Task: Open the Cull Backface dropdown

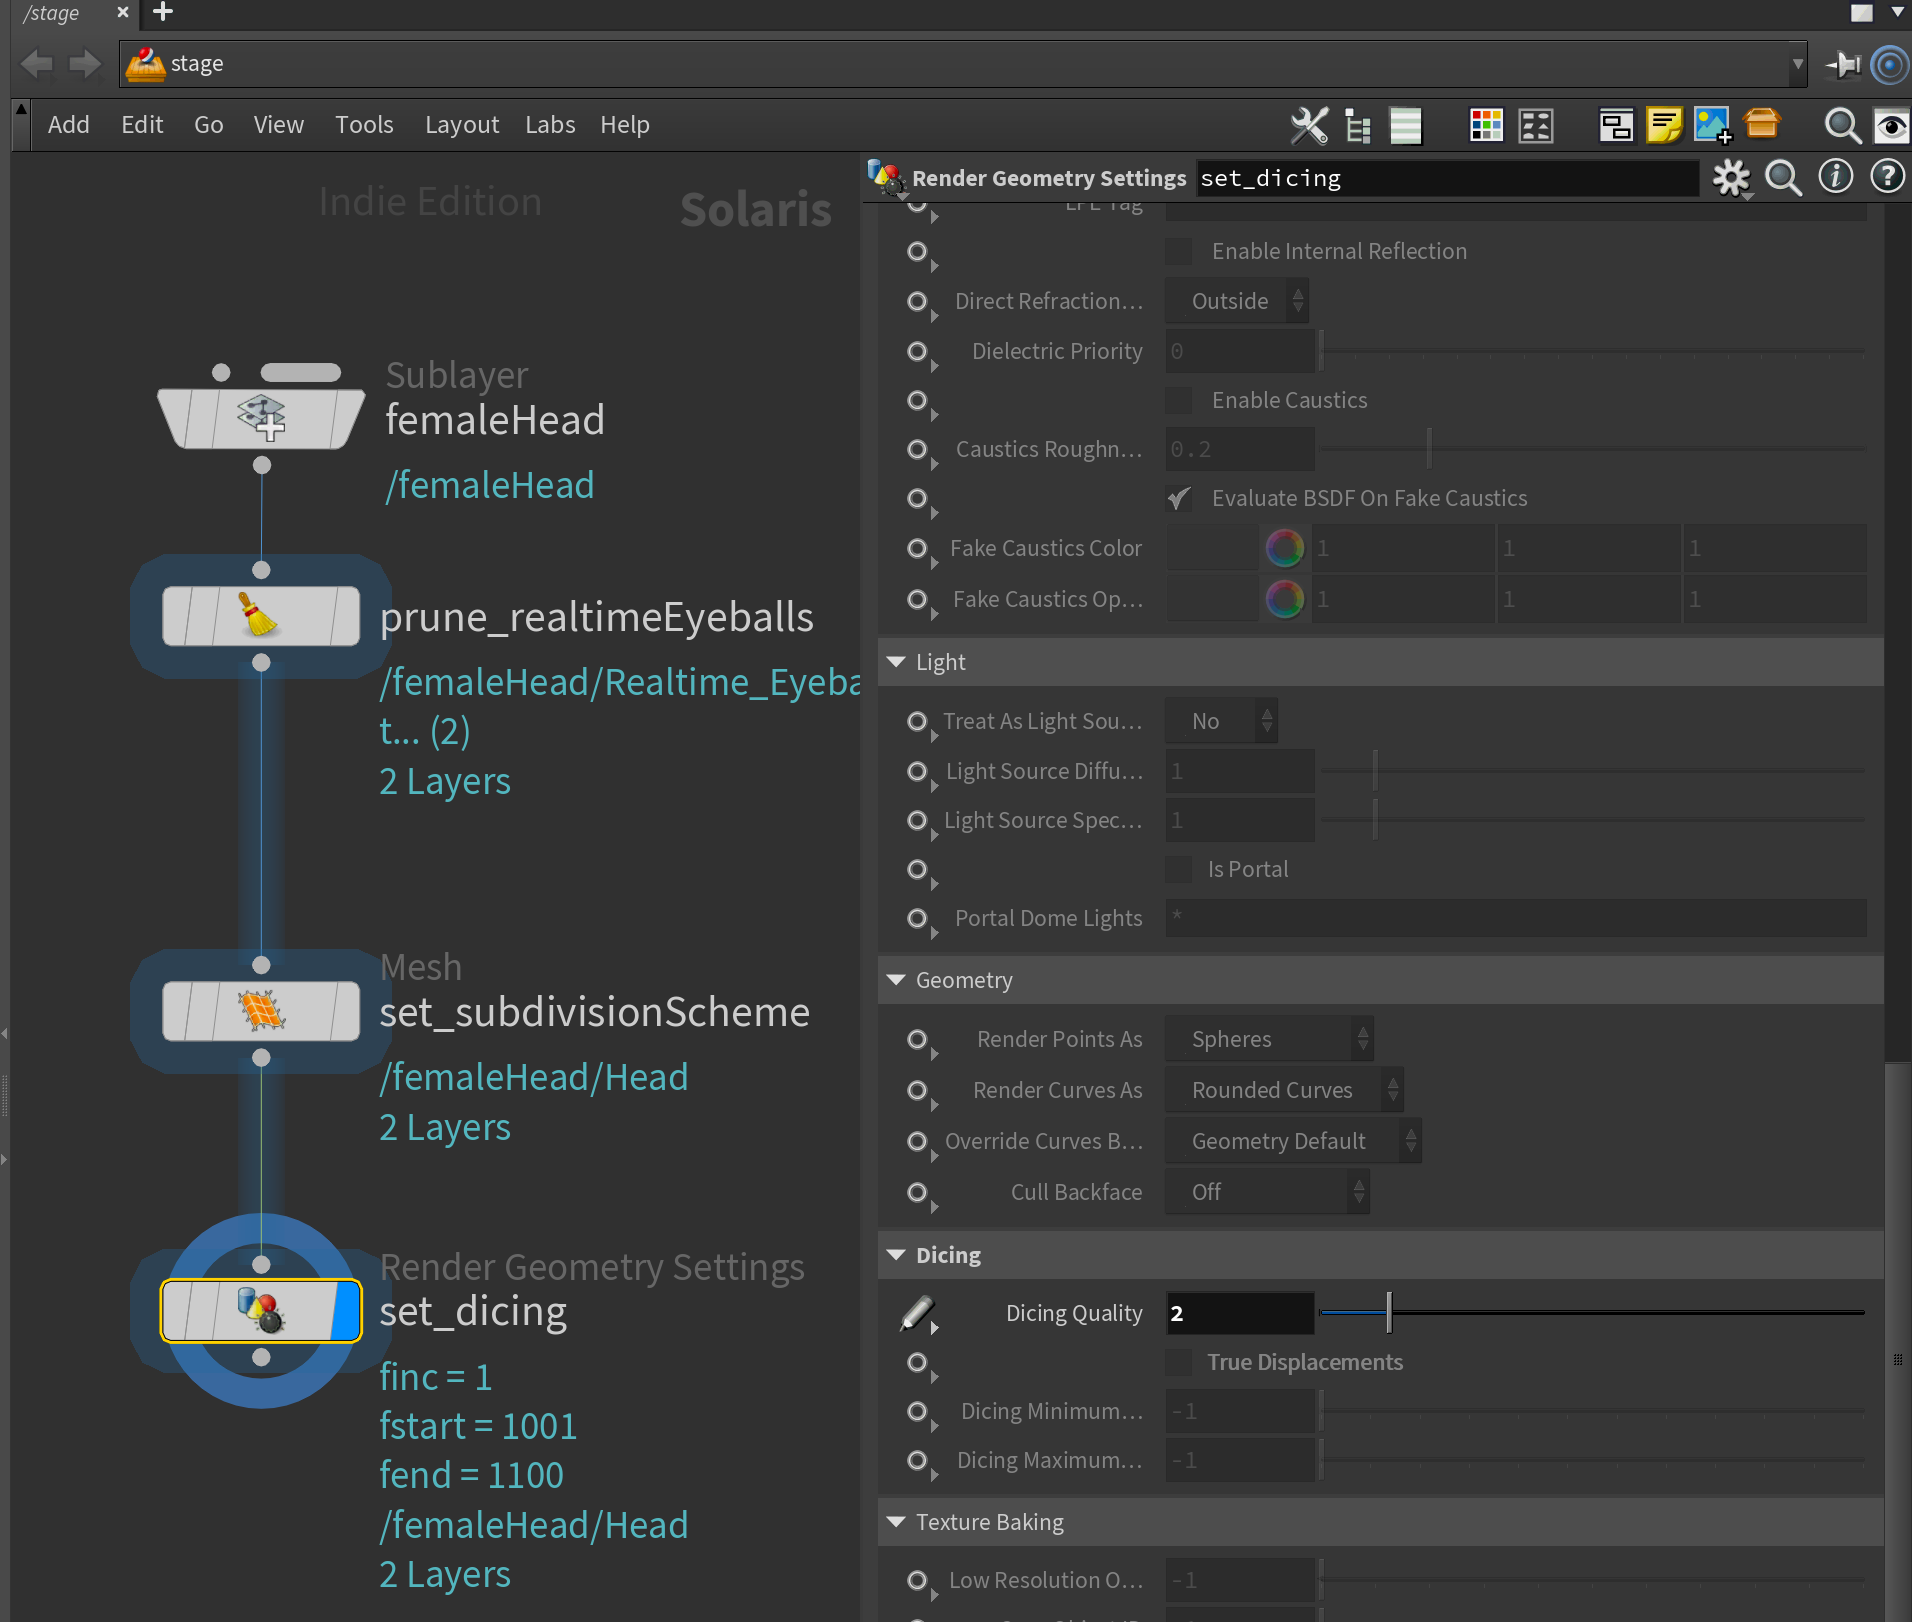Action: click(1266, 1192)
